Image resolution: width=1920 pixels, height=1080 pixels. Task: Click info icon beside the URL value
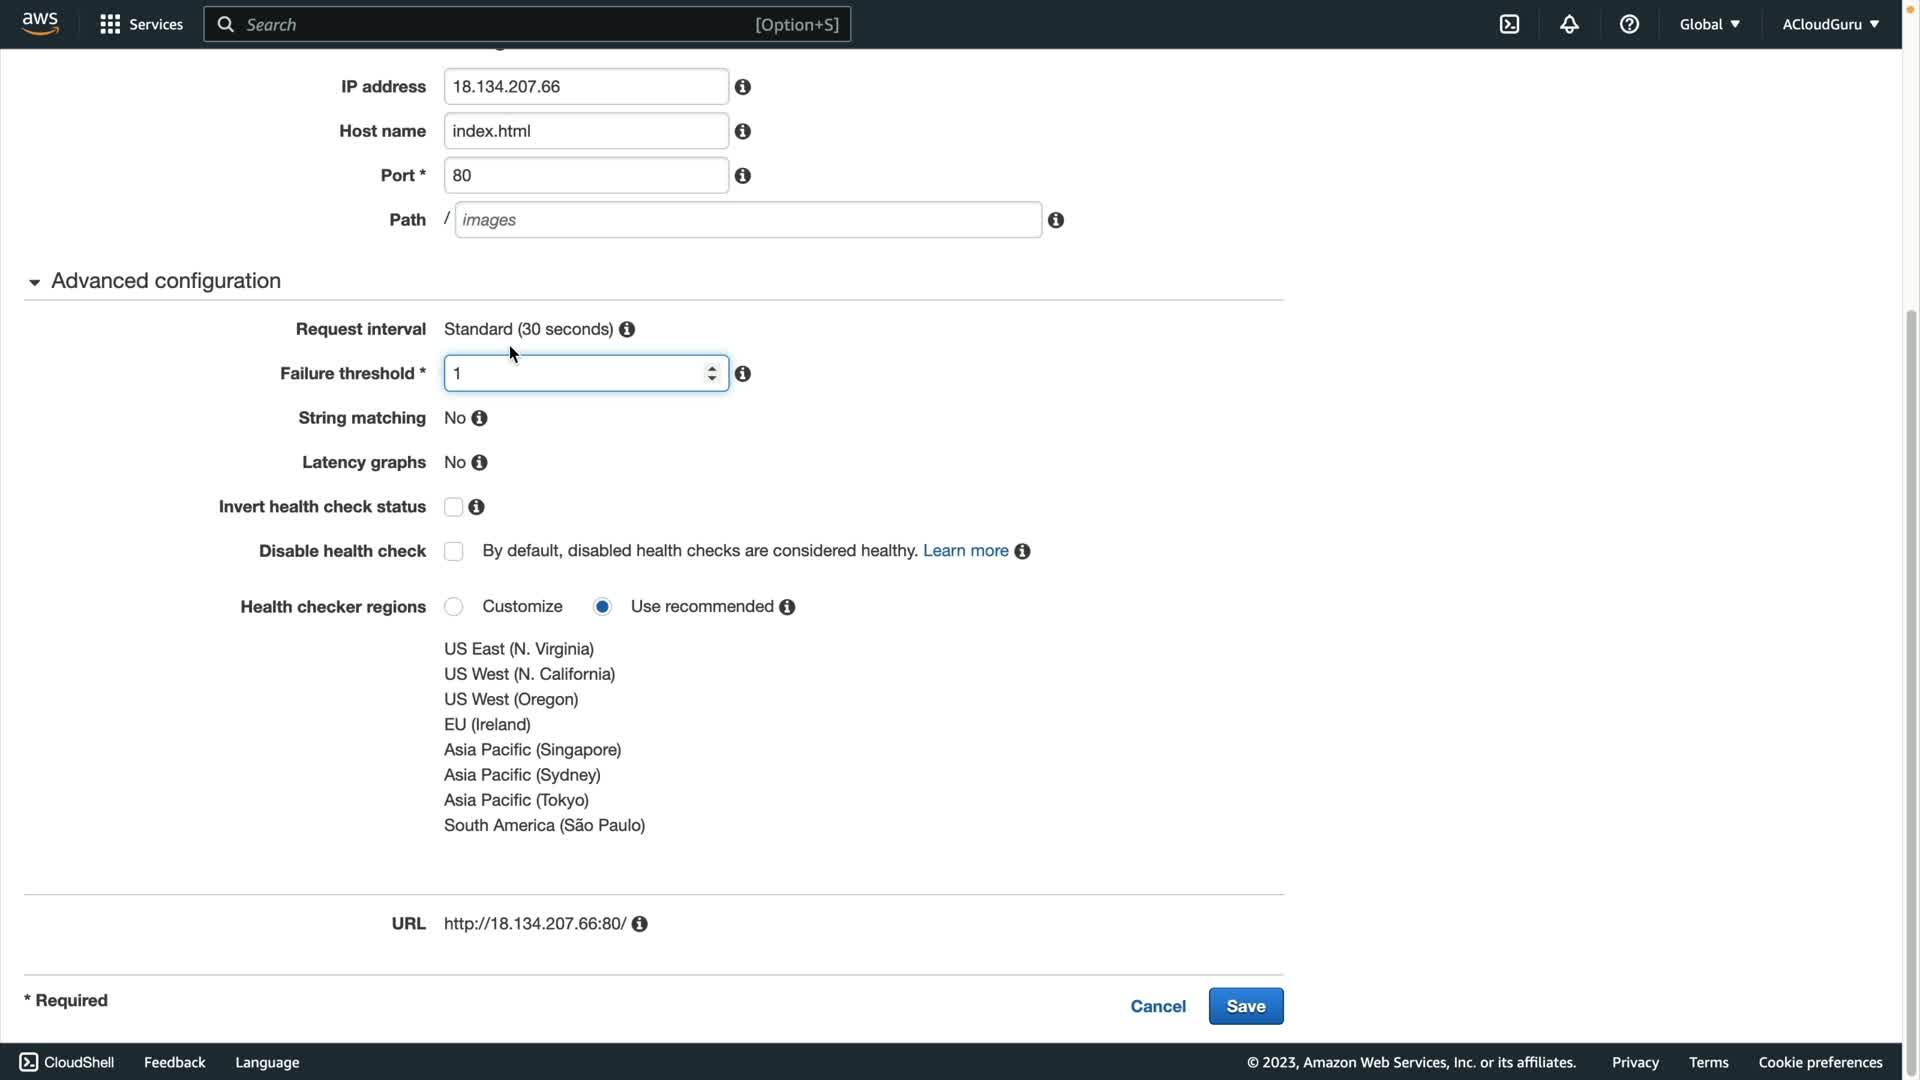tap(640, 924)
